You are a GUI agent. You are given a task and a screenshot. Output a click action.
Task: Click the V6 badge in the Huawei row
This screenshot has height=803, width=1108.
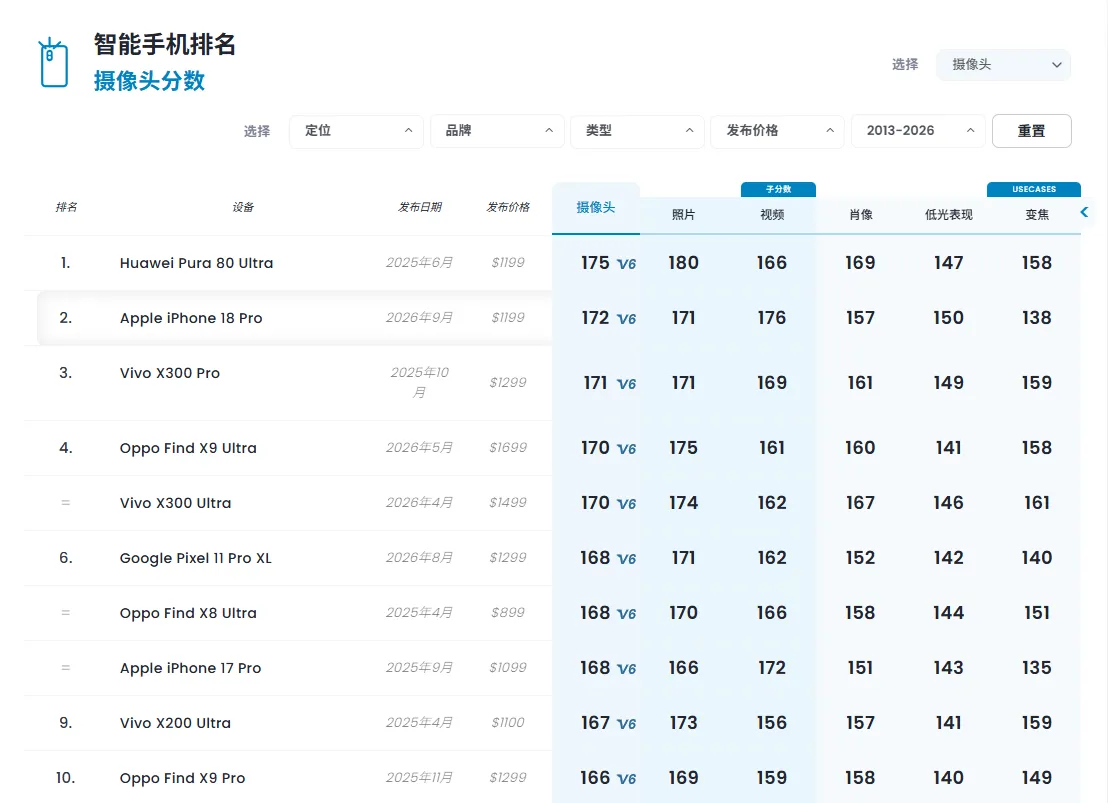coord(626,264)
